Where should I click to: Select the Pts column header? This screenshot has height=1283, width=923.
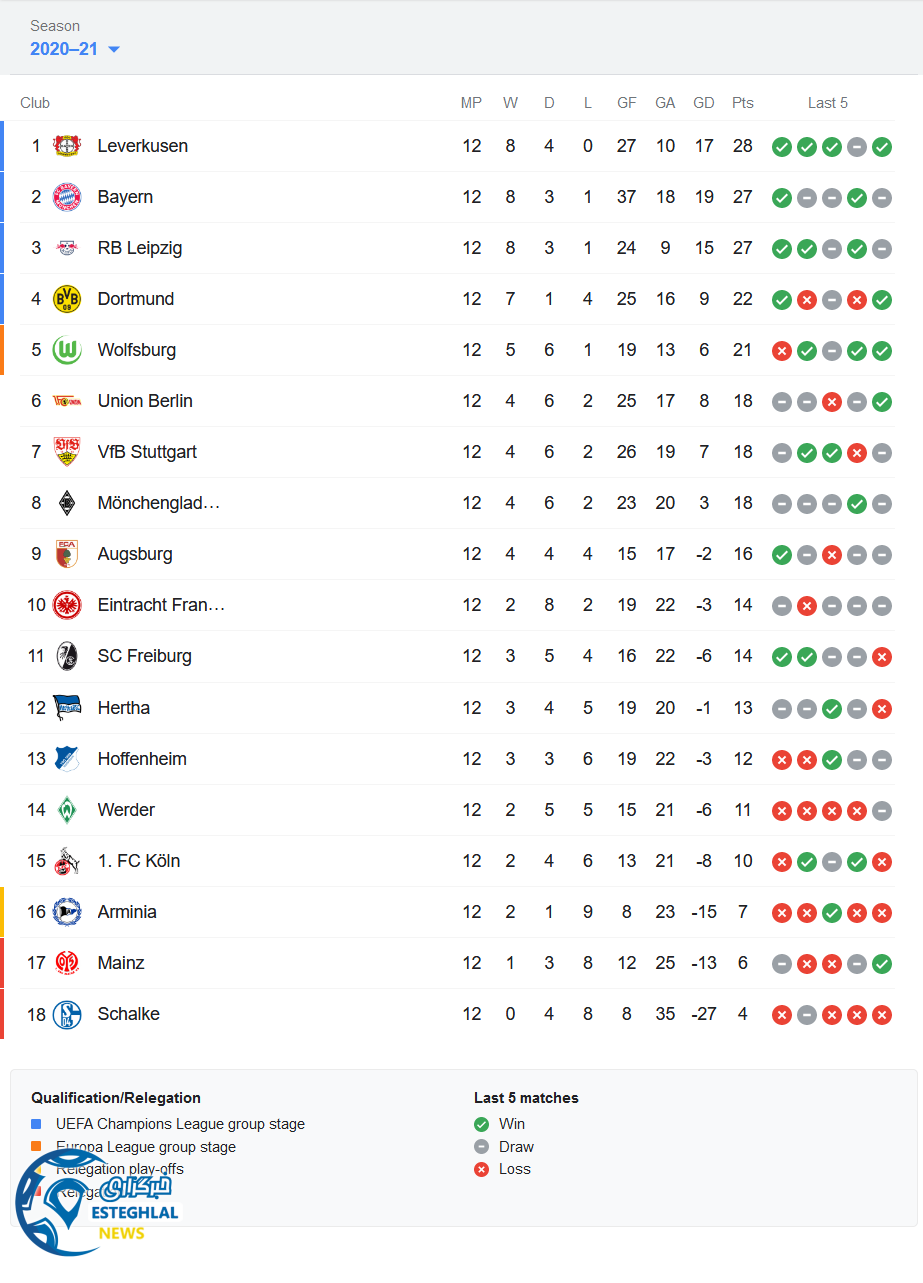(x=742, y=103)
